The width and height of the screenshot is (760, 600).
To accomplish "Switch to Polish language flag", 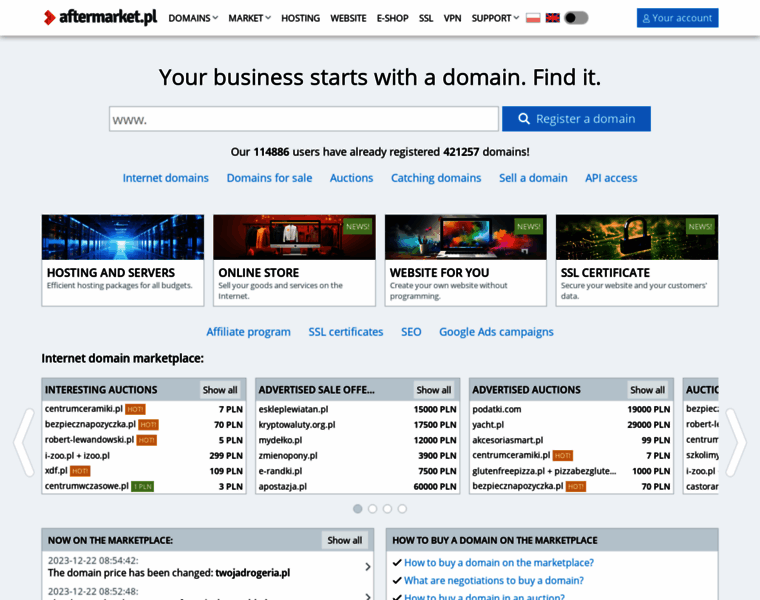I will pos(533,18).
